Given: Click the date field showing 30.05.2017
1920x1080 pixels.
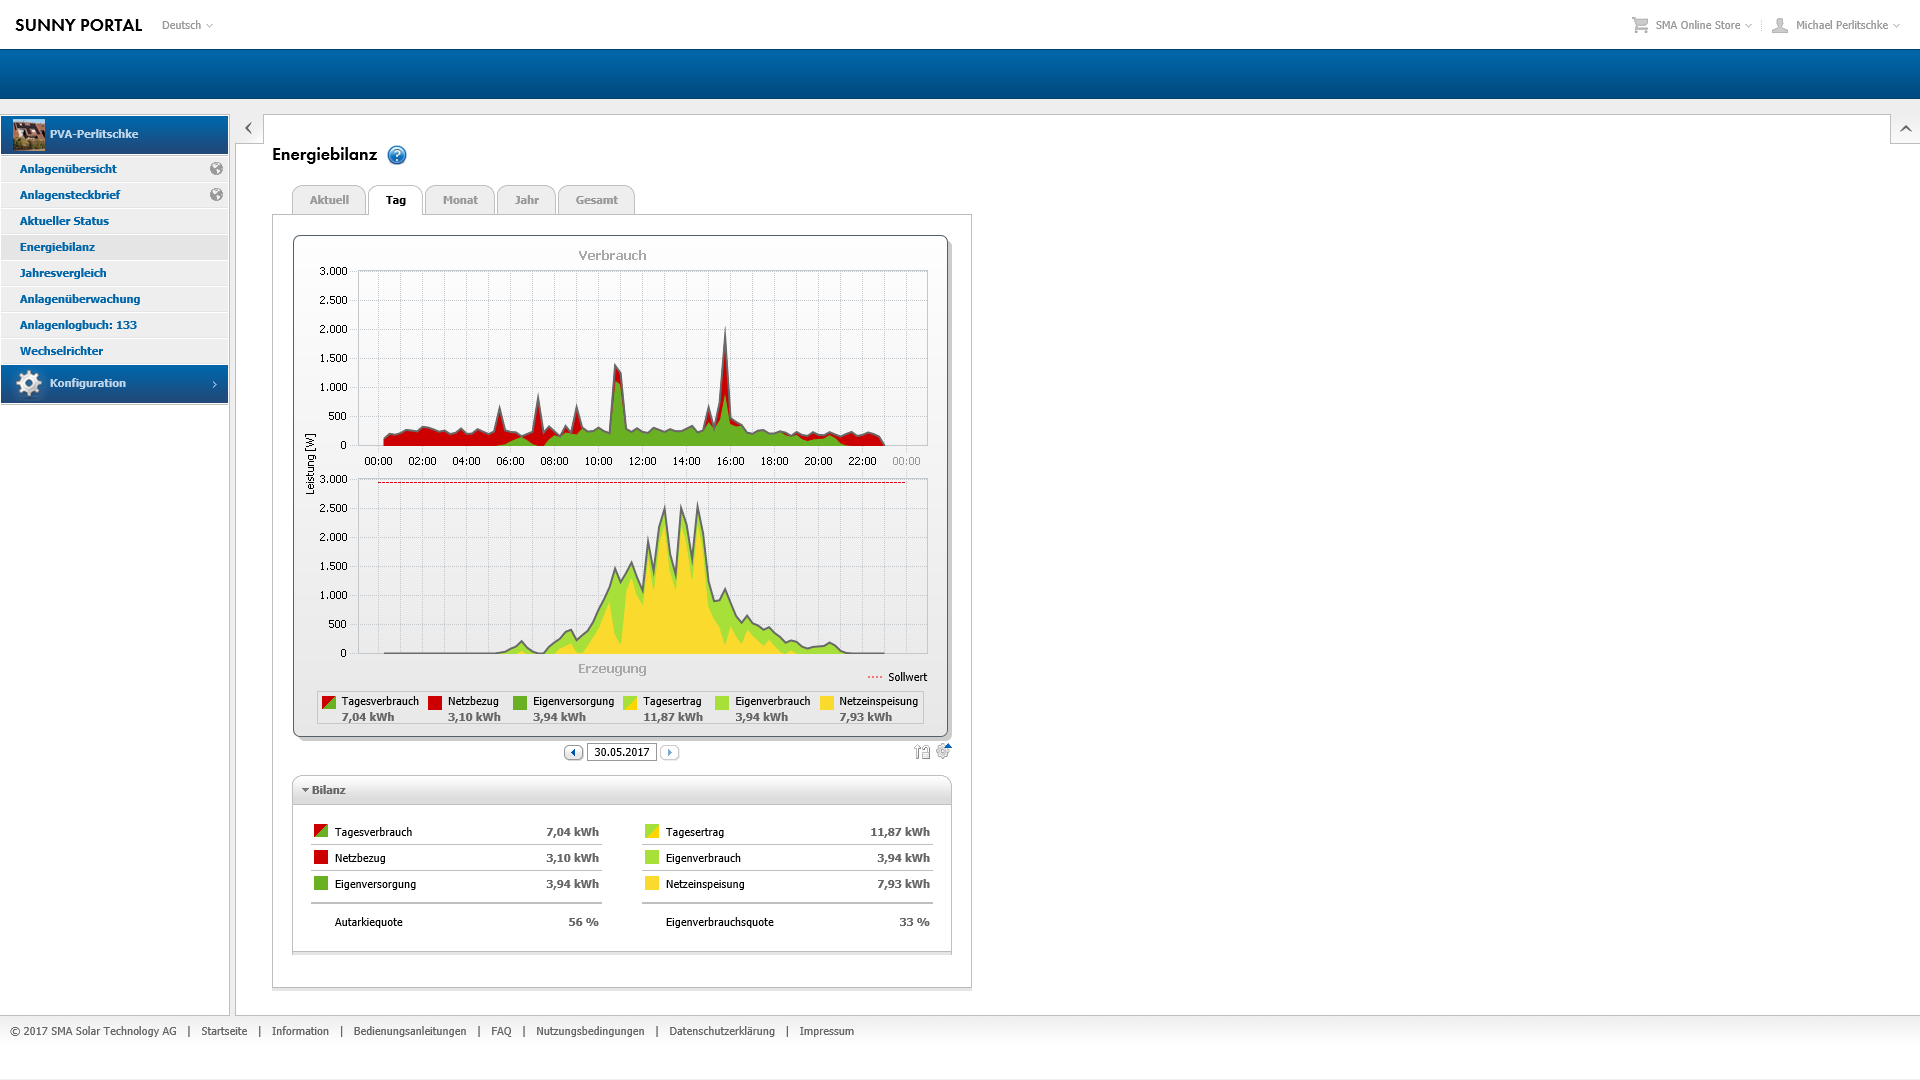Looking at the screenshot, I should pos(621,752).
